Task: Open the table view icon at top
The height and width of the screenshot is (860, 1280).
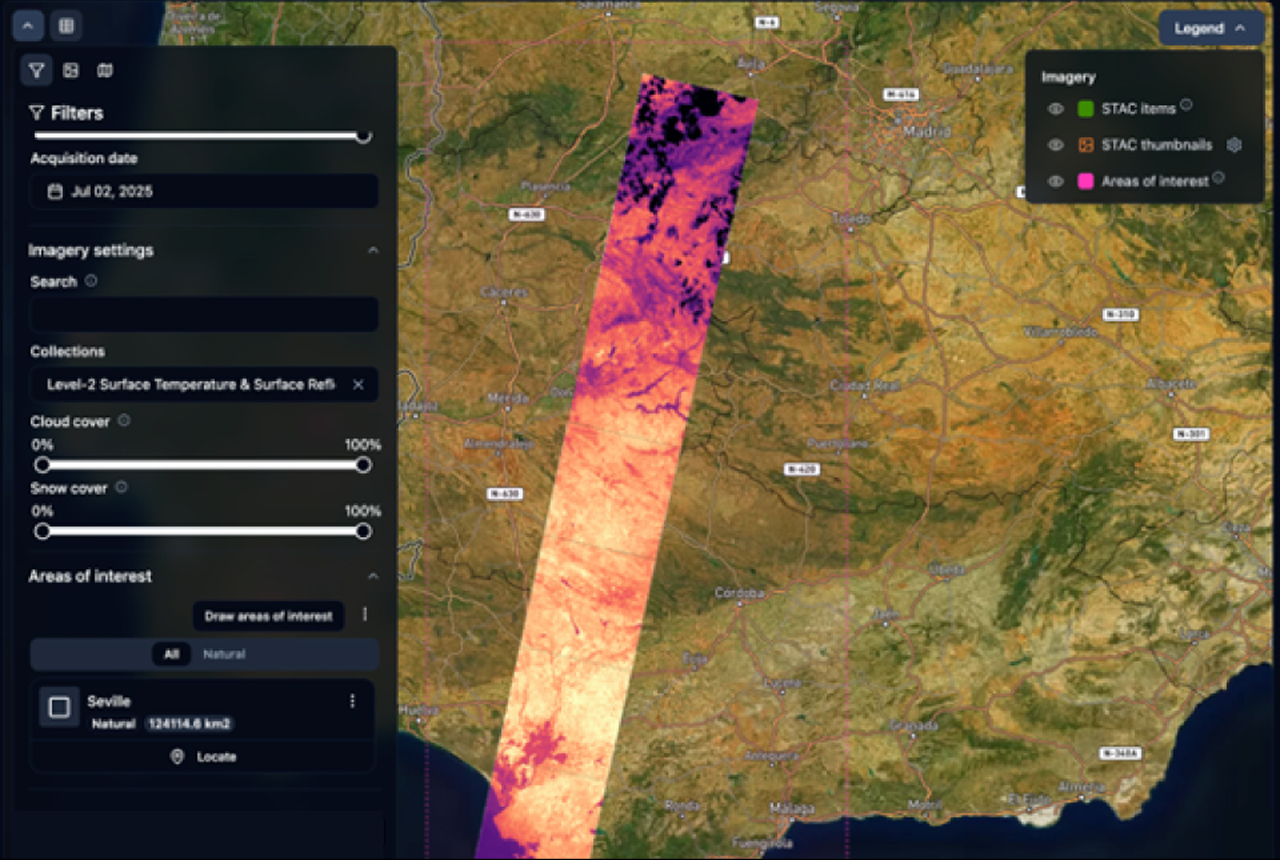Action: coord(66,26)
